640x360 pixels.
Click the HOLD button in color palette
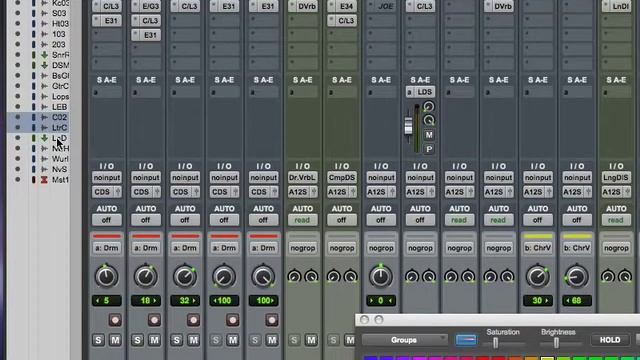click(610, 340)
